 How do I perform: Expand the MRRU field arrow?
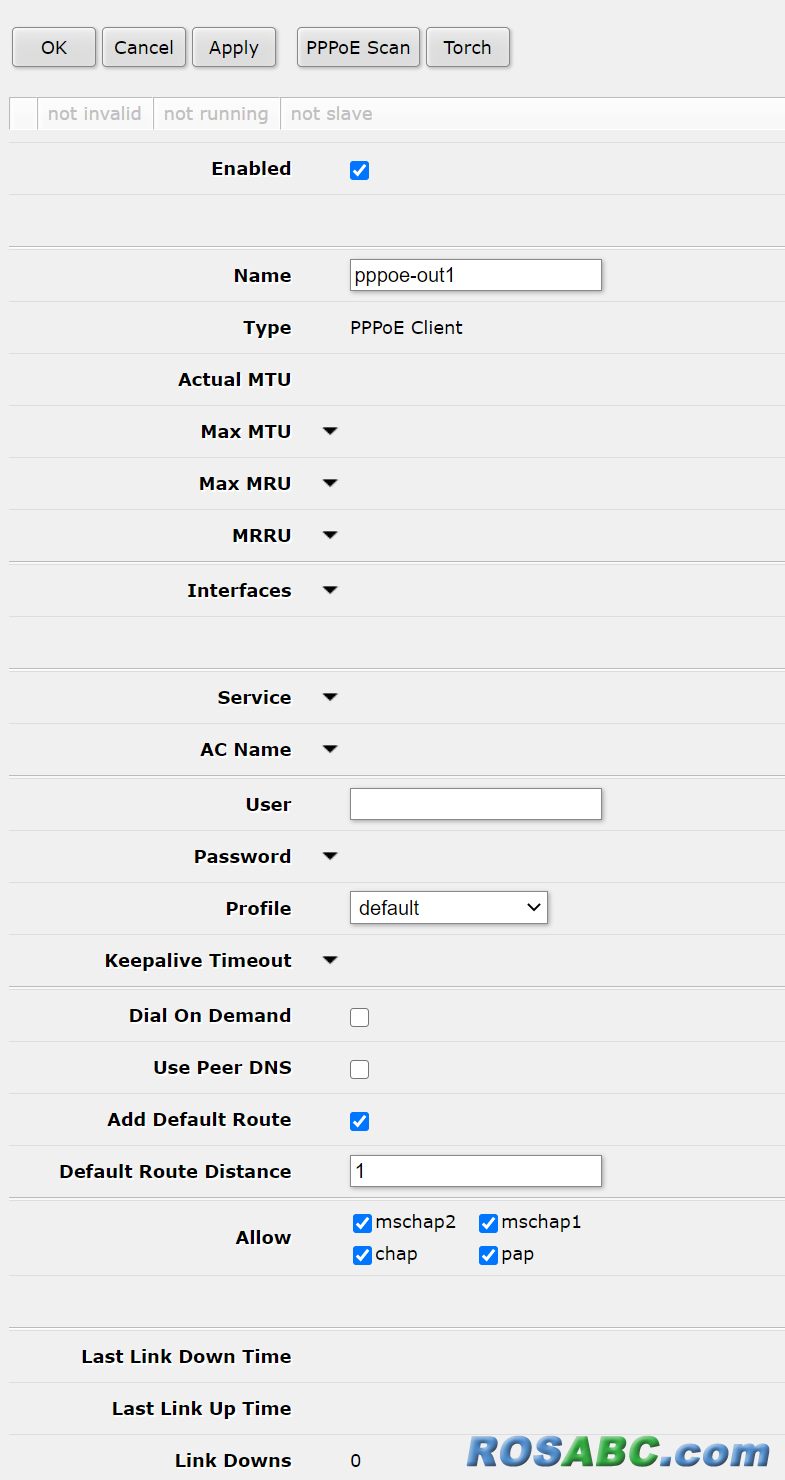(330, 536)
